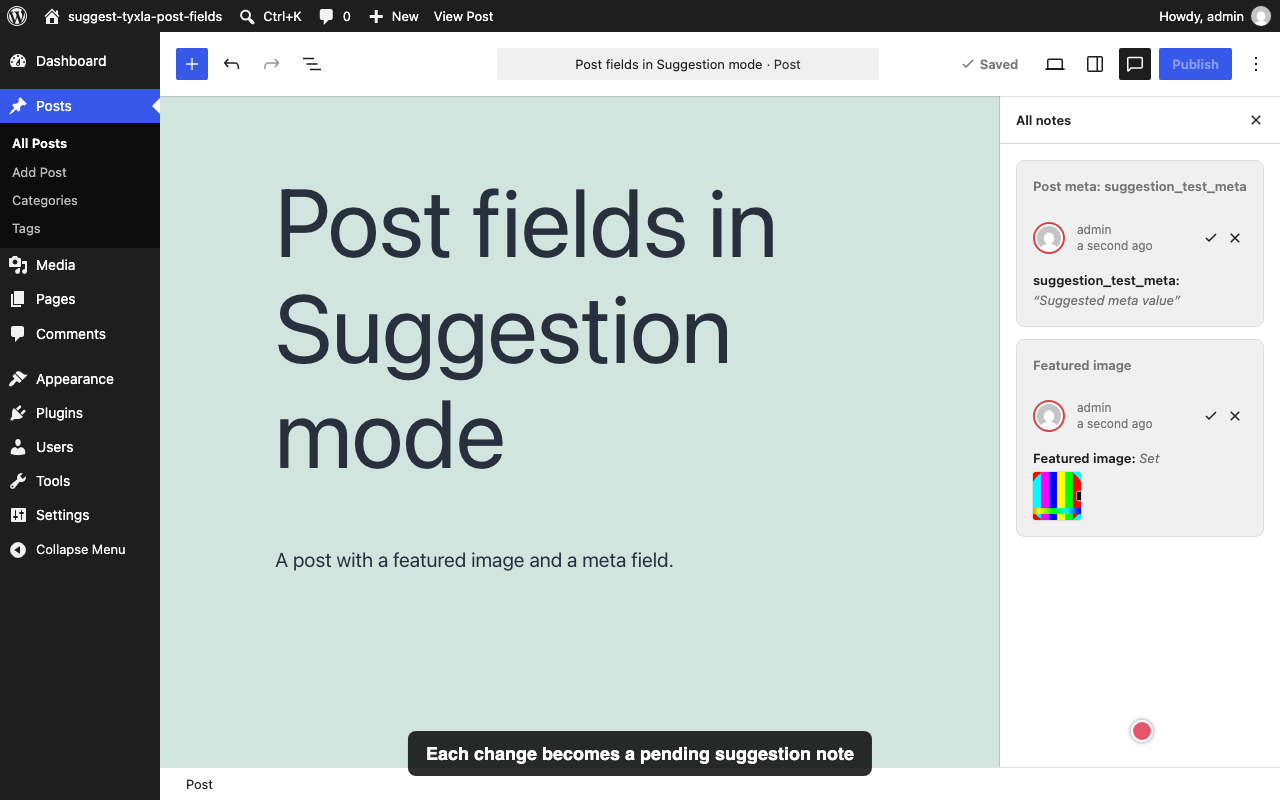Open the Settings sidebar menu
Viewport: 1280px width, 800px height.
pyautogui.click(x=80, y=515)
